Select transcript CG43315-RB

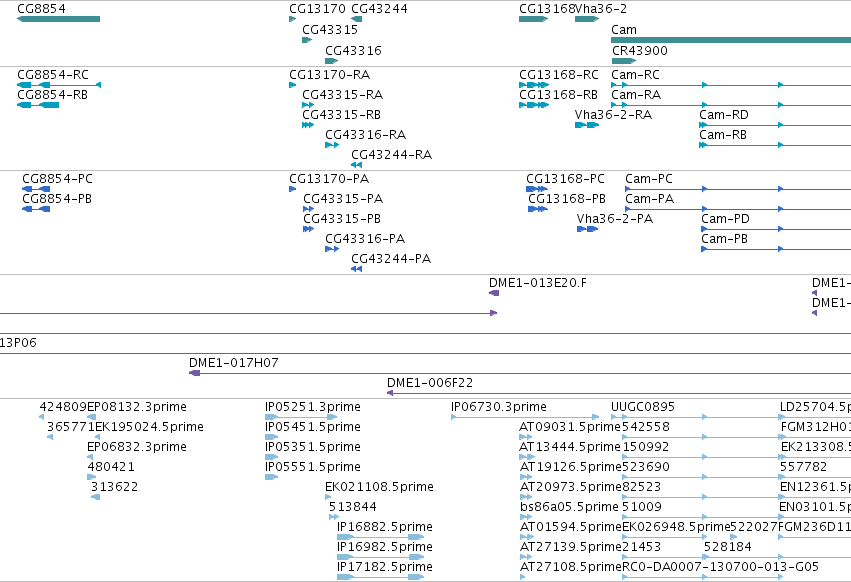tap(341, 115)
